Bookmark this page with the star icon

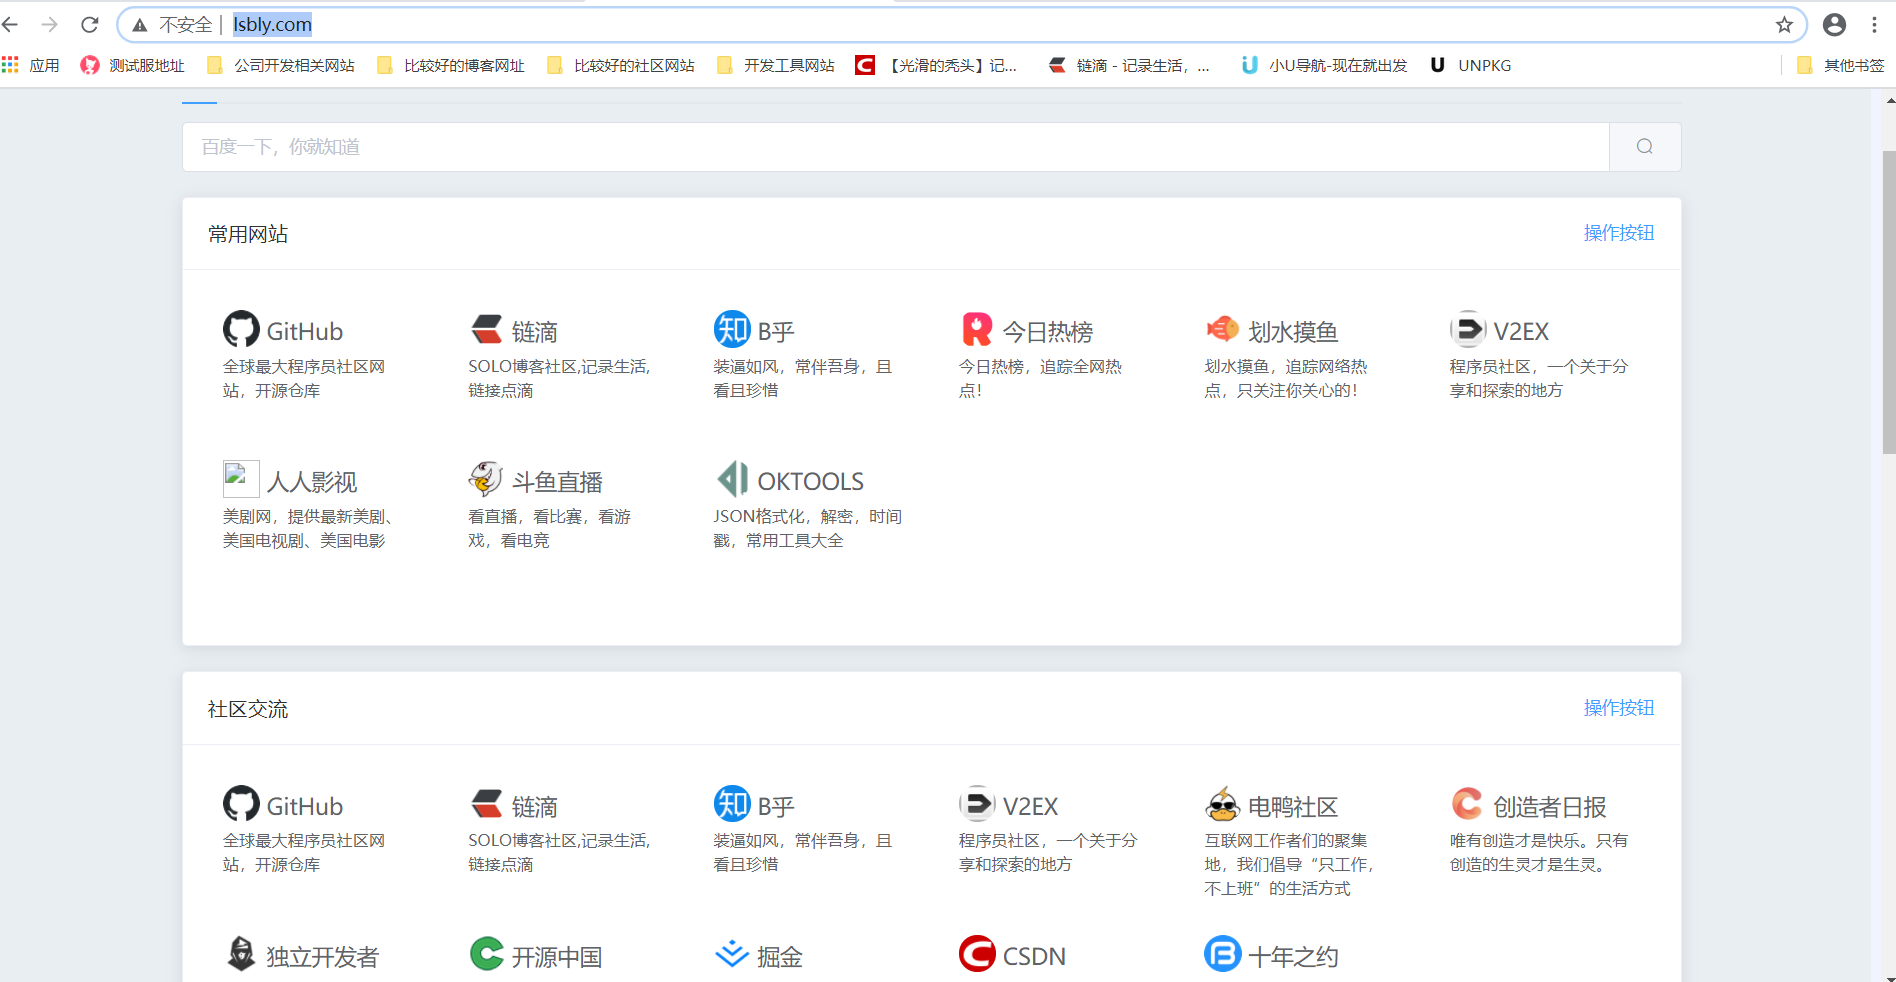[1784, 25]
